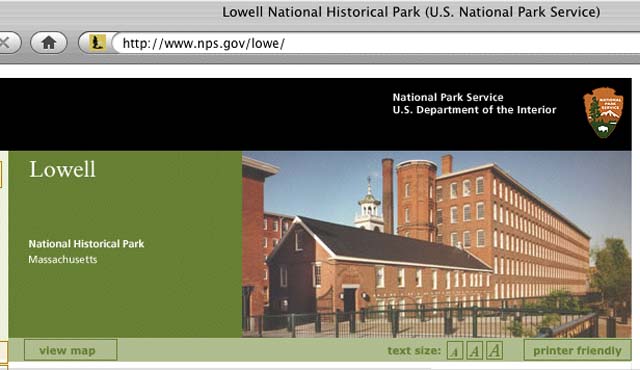Follow the National Park Service header text
This screenshot has width=640, height=370.
448,97
